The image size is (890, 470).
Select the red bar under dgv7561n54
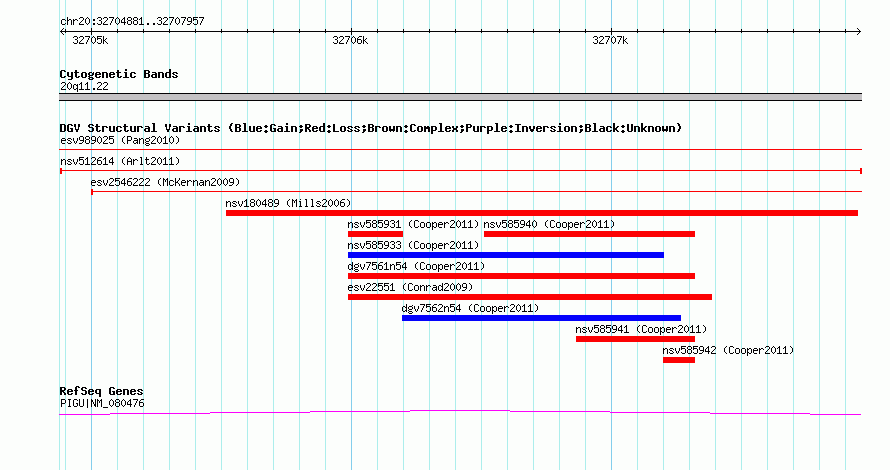coord(521,276)
